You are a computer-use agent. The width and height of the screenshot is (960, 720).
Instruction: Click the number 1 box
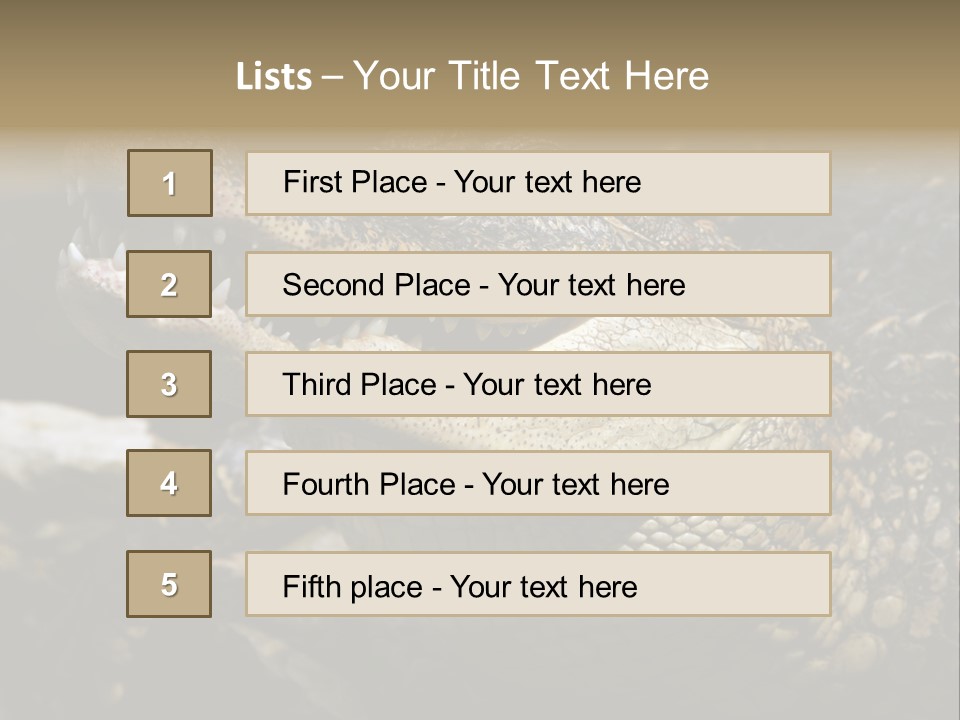170,183
